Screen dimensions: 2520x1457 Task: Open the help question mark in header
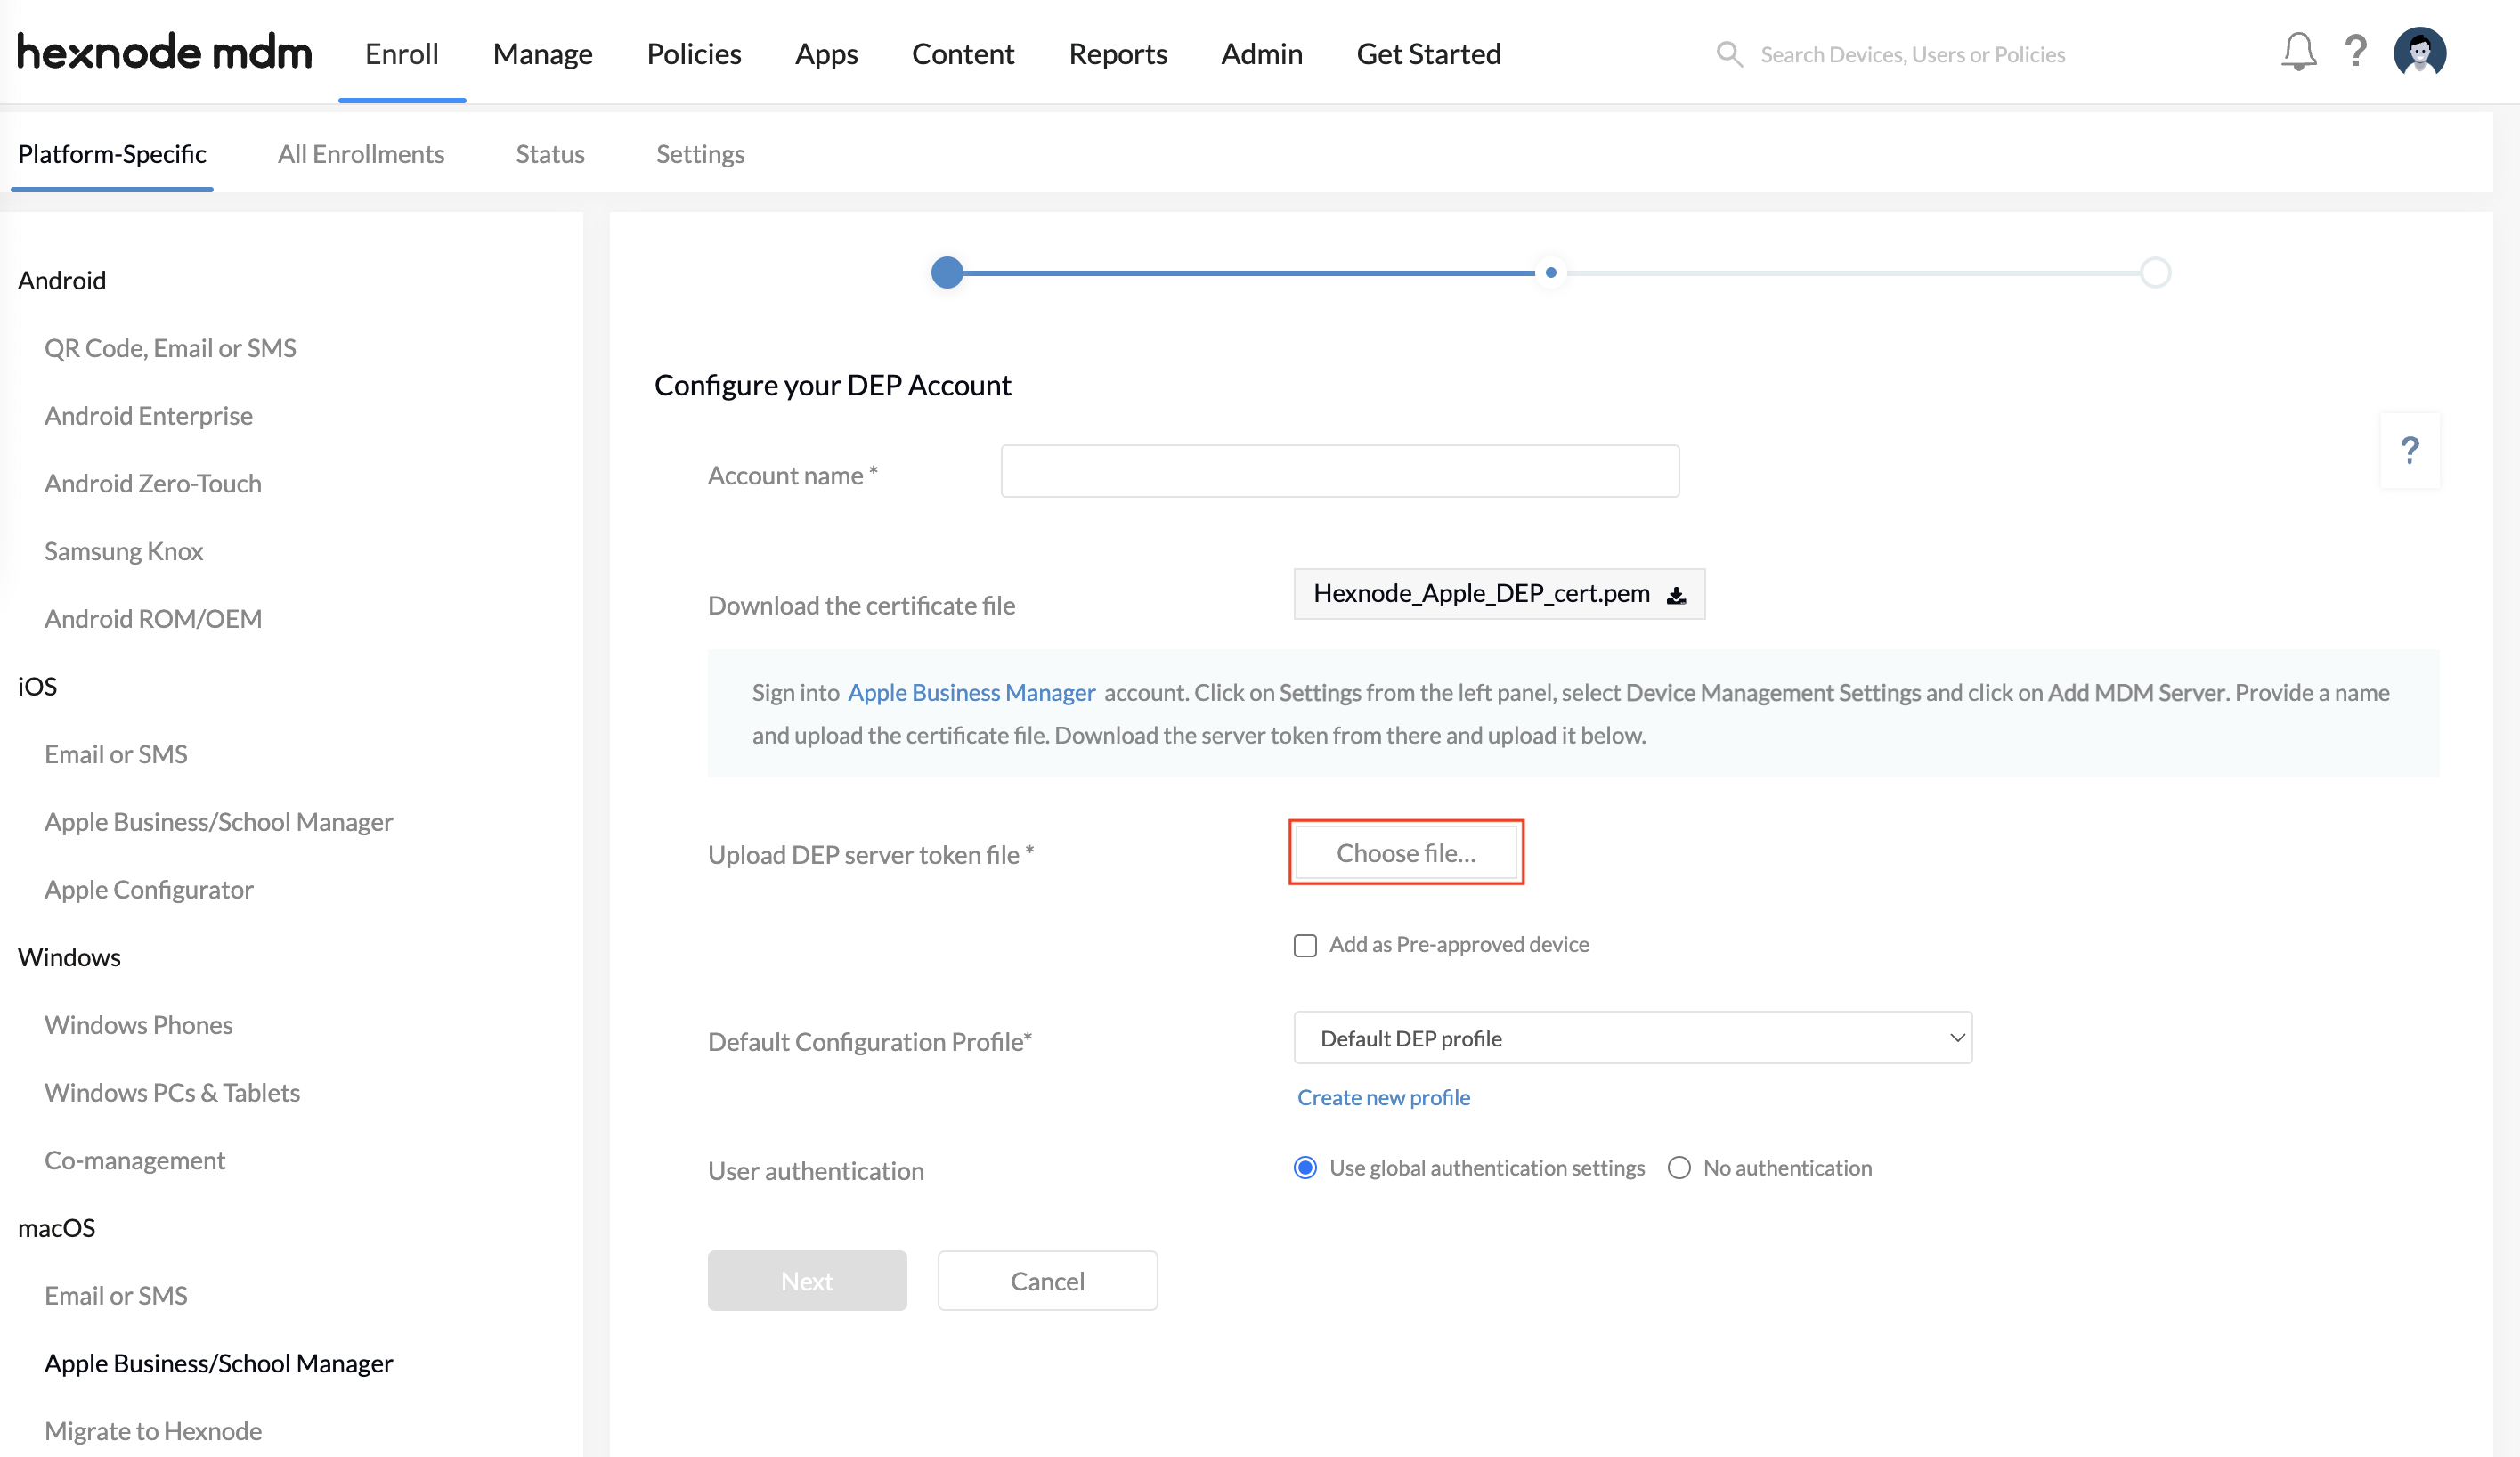[x=2356, y=52]
